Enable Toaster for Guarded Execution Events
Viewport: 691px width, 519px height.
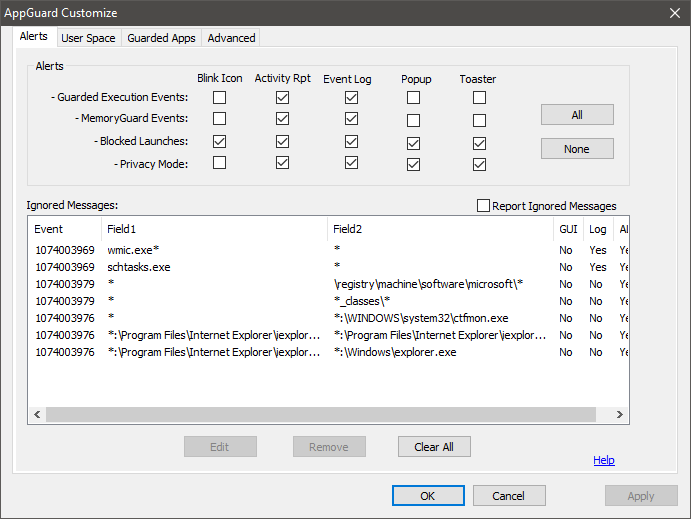pos(479,97)
